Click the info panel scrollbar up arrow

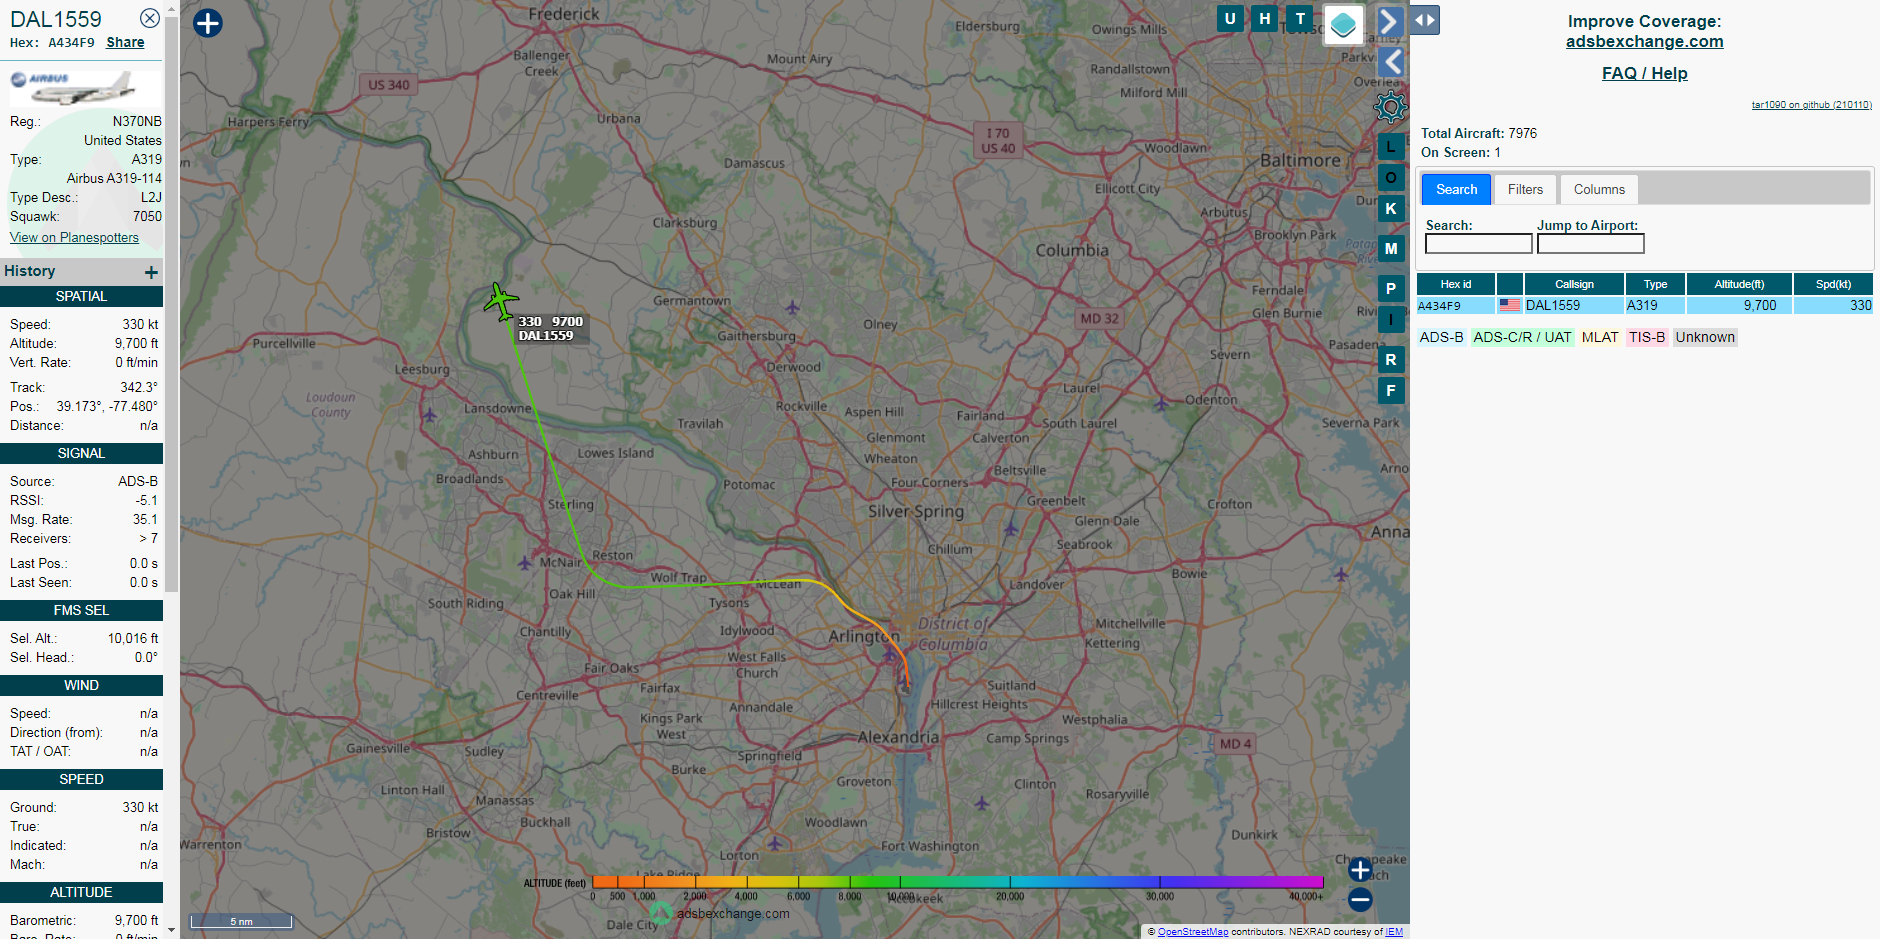(171, 8)
